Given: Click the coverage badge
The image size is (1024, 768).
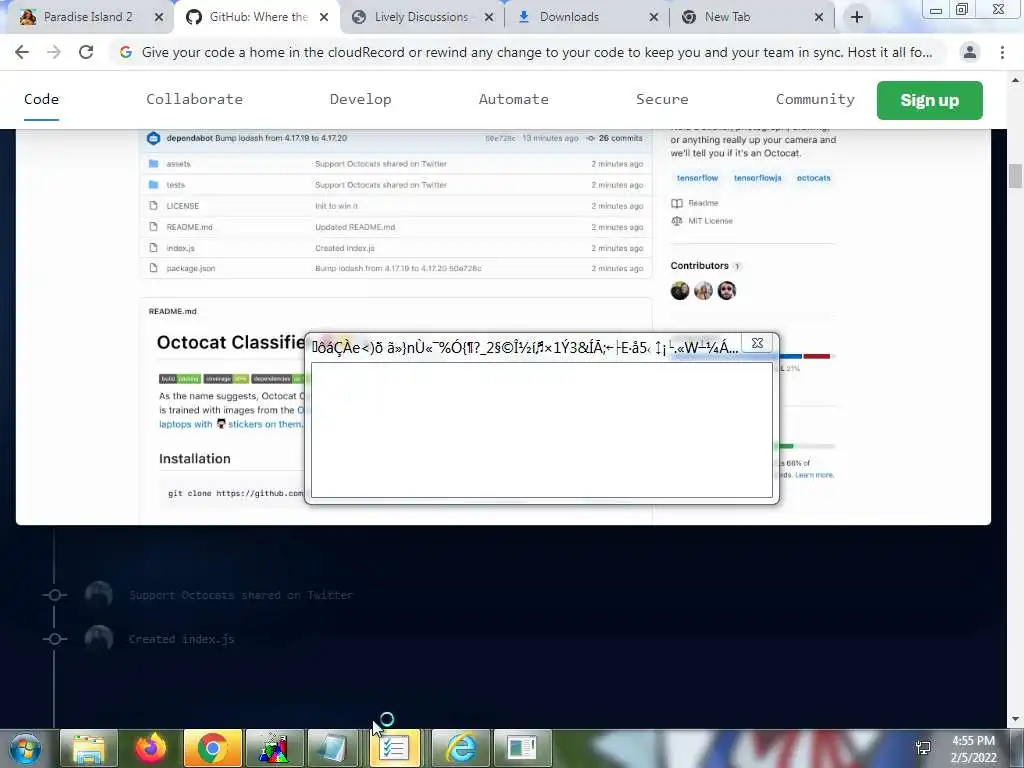Looking at the screenshot, I should (226, 379).
